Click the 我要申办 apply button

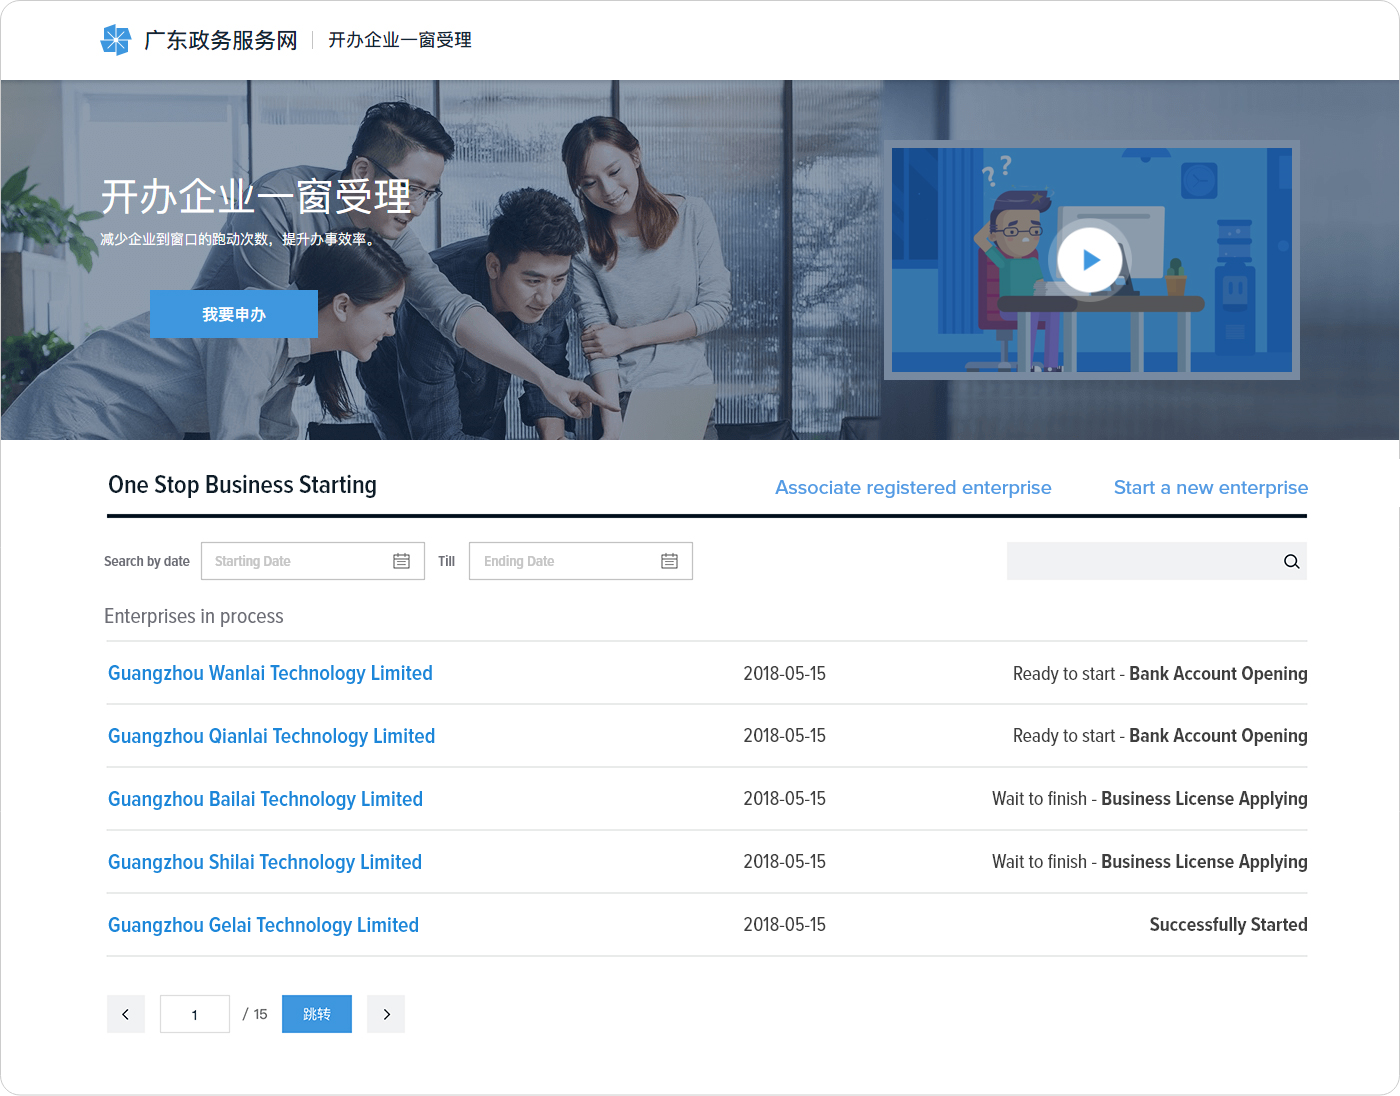234,314
